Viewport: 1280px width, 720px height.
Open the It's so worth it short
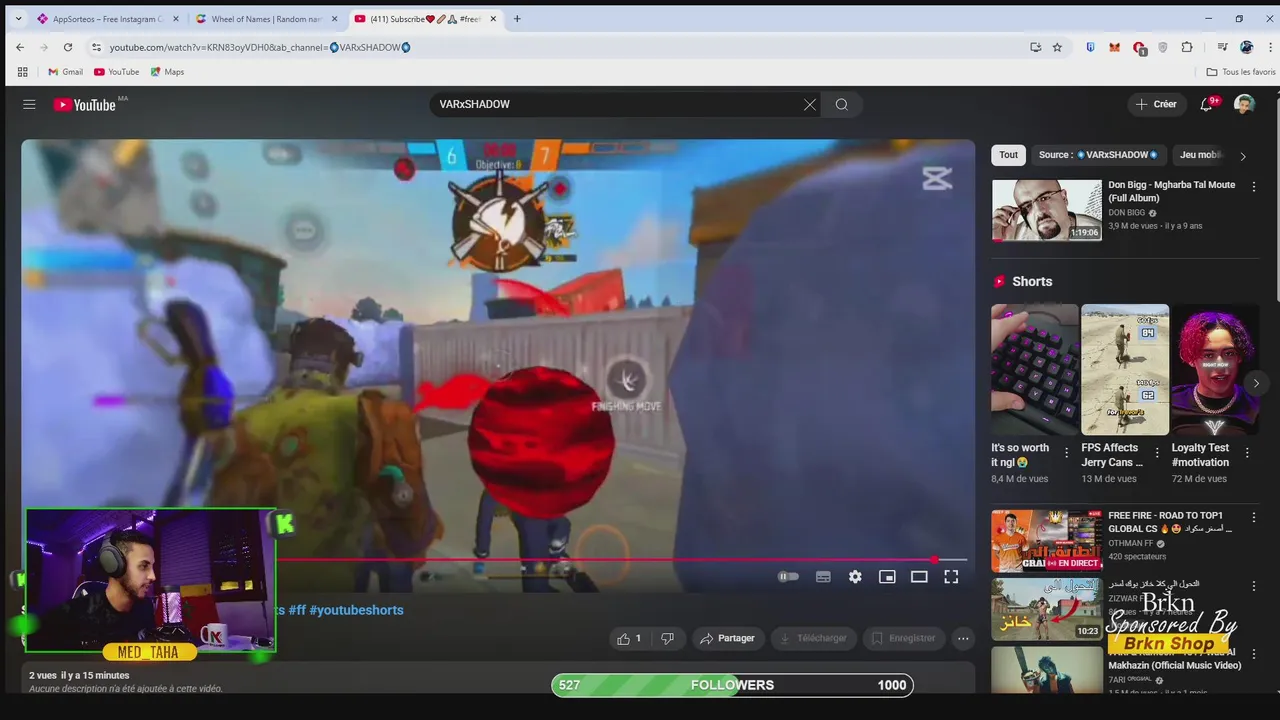point(1034,370)
